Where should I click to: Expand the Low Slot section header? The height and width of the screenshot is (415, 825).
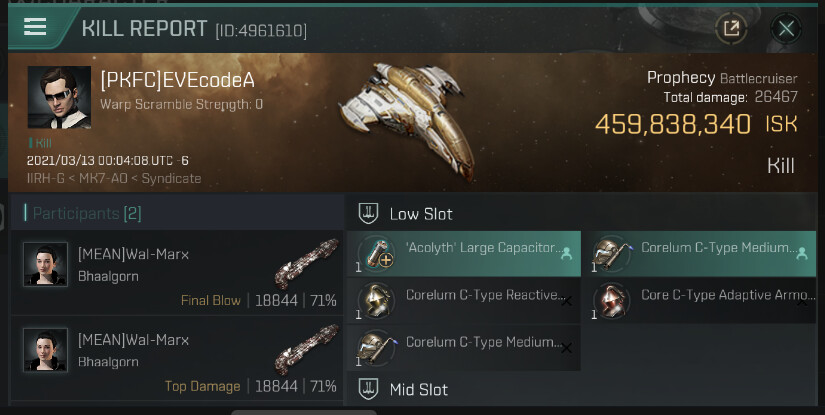point(420,213)
